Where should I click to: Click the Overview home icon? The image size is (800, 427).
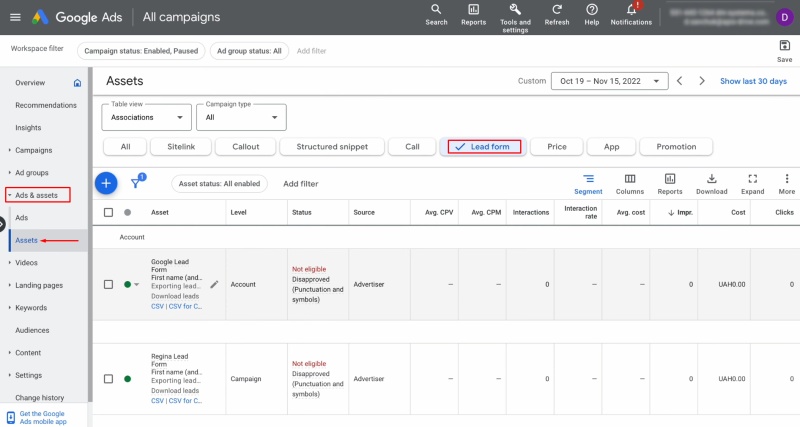click(77, 83)
